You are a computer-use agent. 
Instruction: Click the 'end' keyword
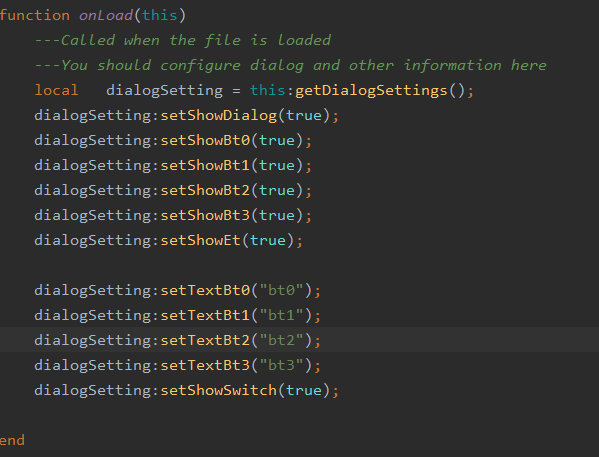(12, 440)
